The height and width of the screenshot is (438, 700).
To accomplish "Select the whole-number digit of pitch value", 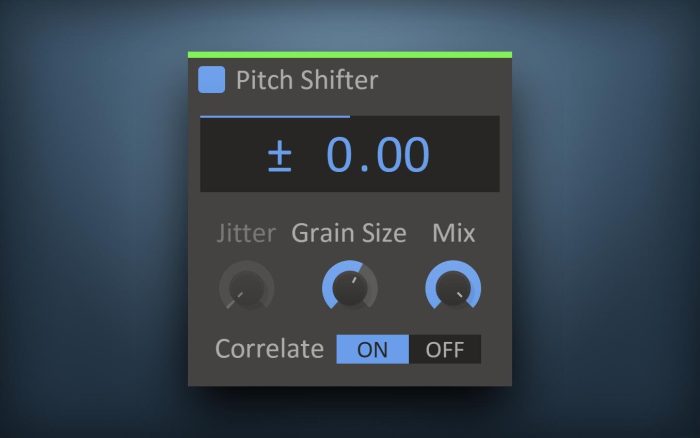I will (x=340, y=154).
